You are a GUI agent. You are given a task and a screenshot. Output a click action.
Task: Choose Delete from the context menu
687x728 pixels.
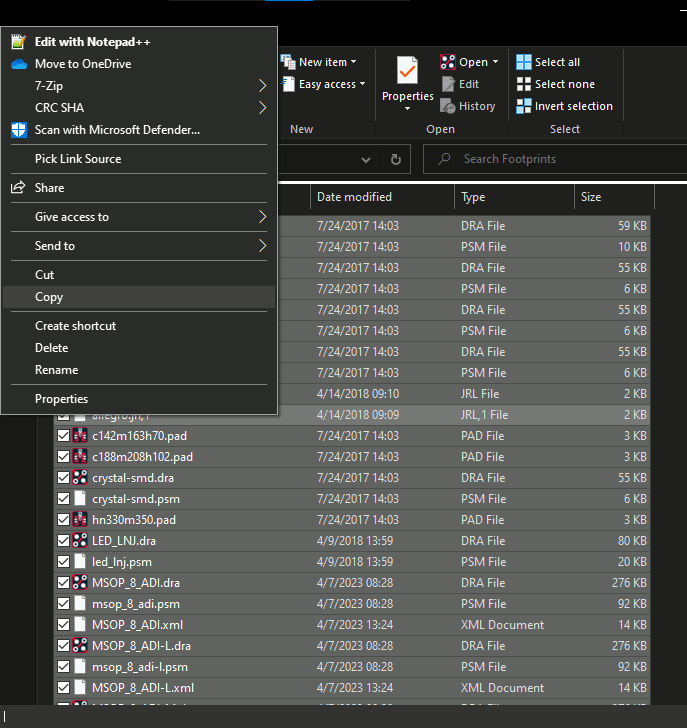tap(139, 348)
